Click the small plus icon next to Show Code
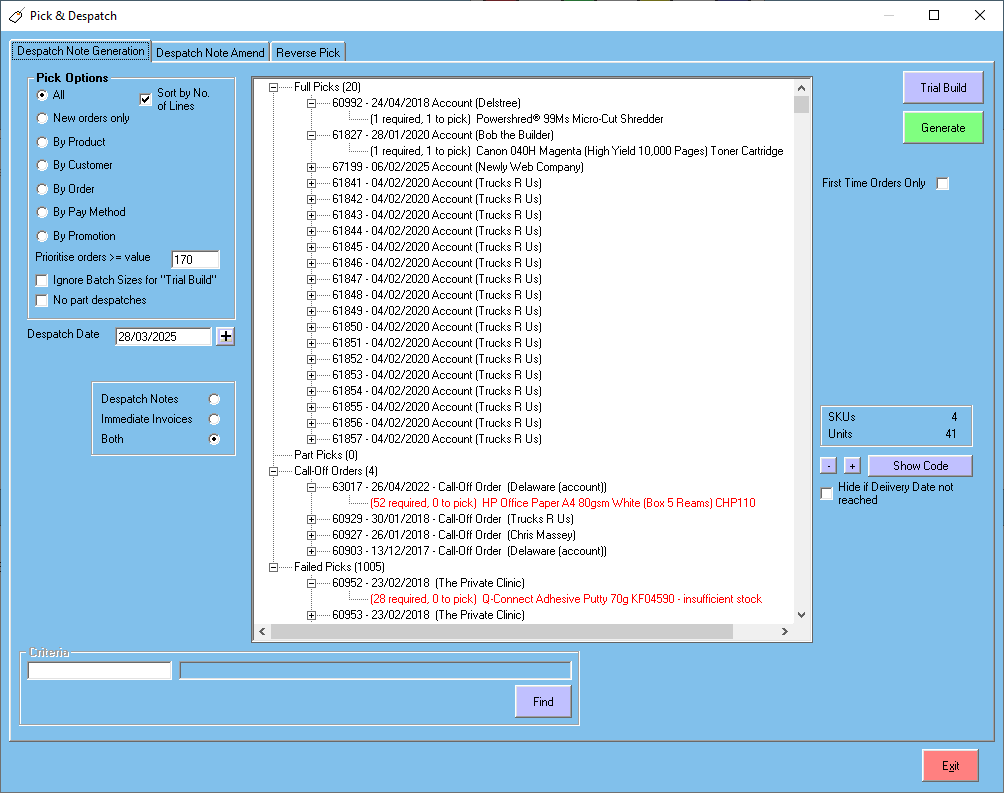 (851, 465)
